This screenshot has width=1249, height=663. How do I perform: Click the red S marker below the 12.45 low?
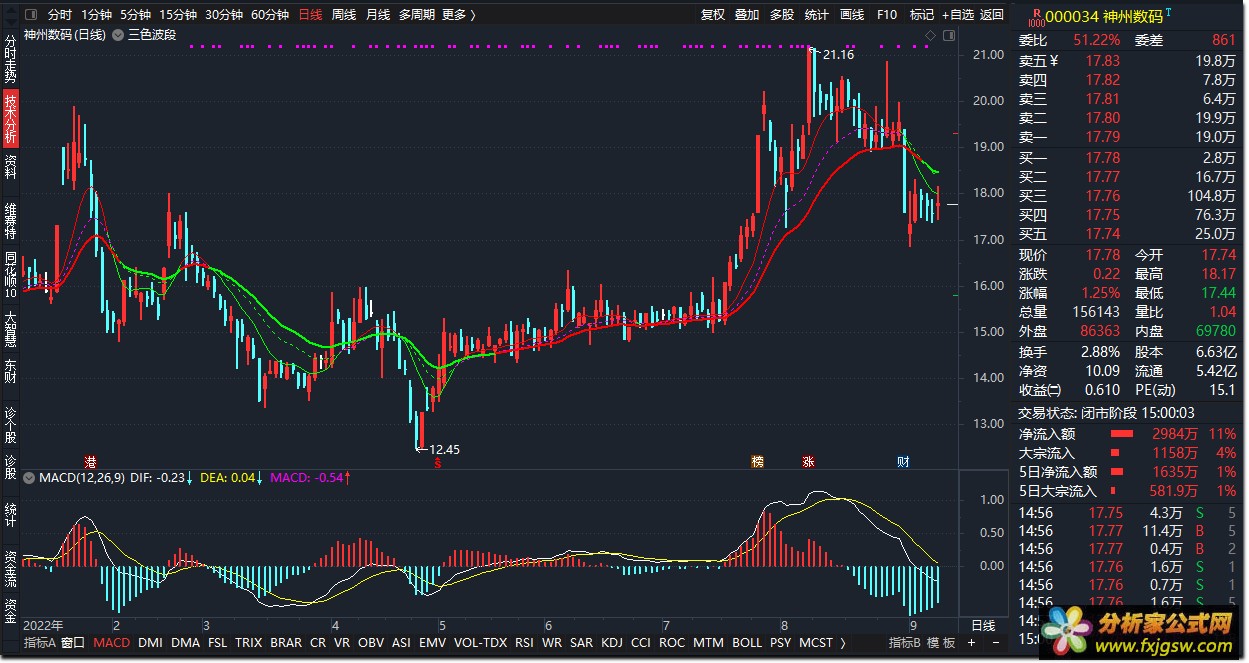[x=437, y=463]
